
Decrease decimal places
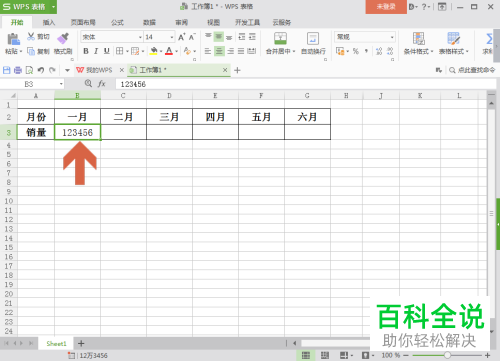[x=390, y=51]
